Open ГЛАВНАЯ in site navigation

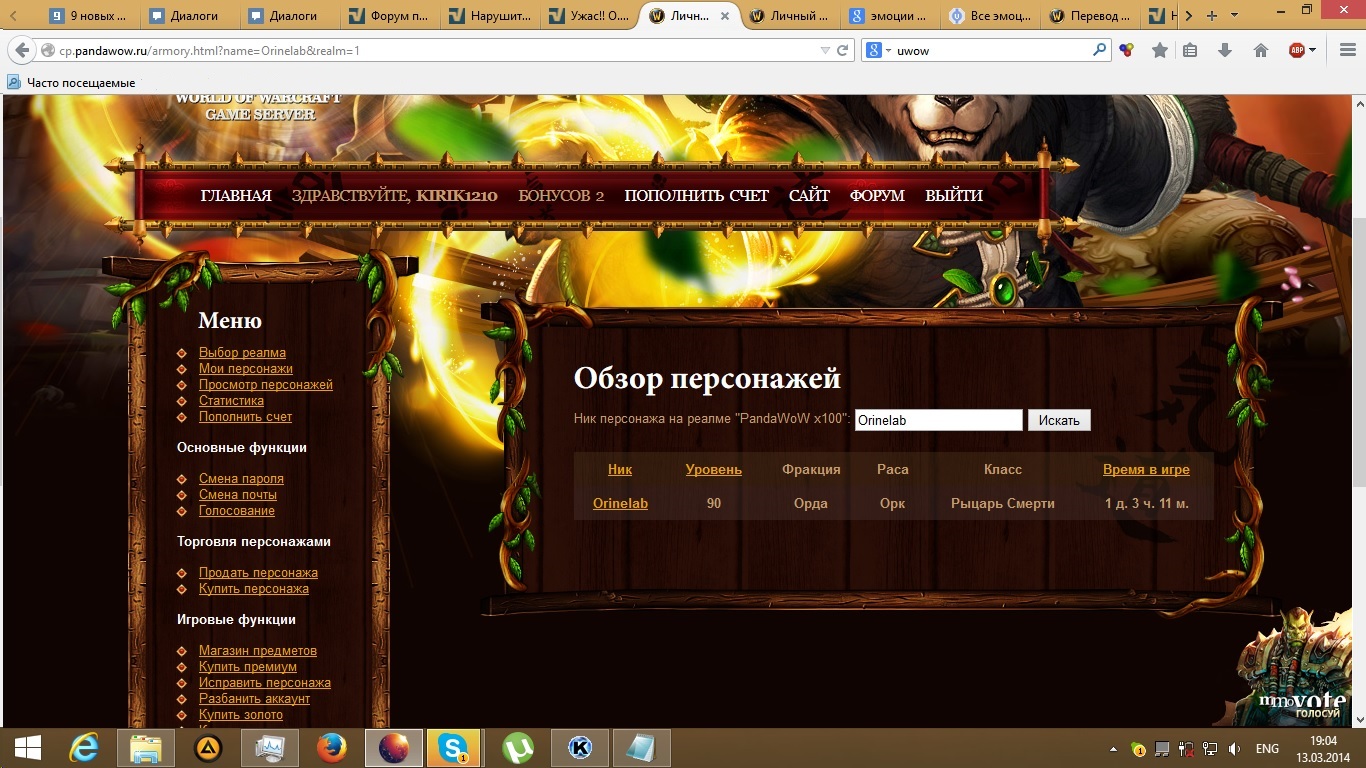click(236, 196)
